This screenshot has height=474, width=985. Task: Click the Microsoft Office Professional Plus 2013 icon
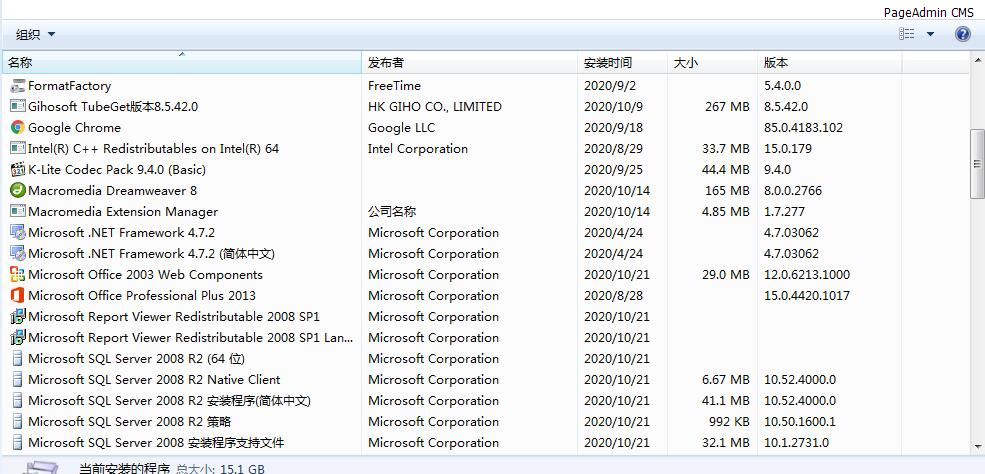[18, 295]
